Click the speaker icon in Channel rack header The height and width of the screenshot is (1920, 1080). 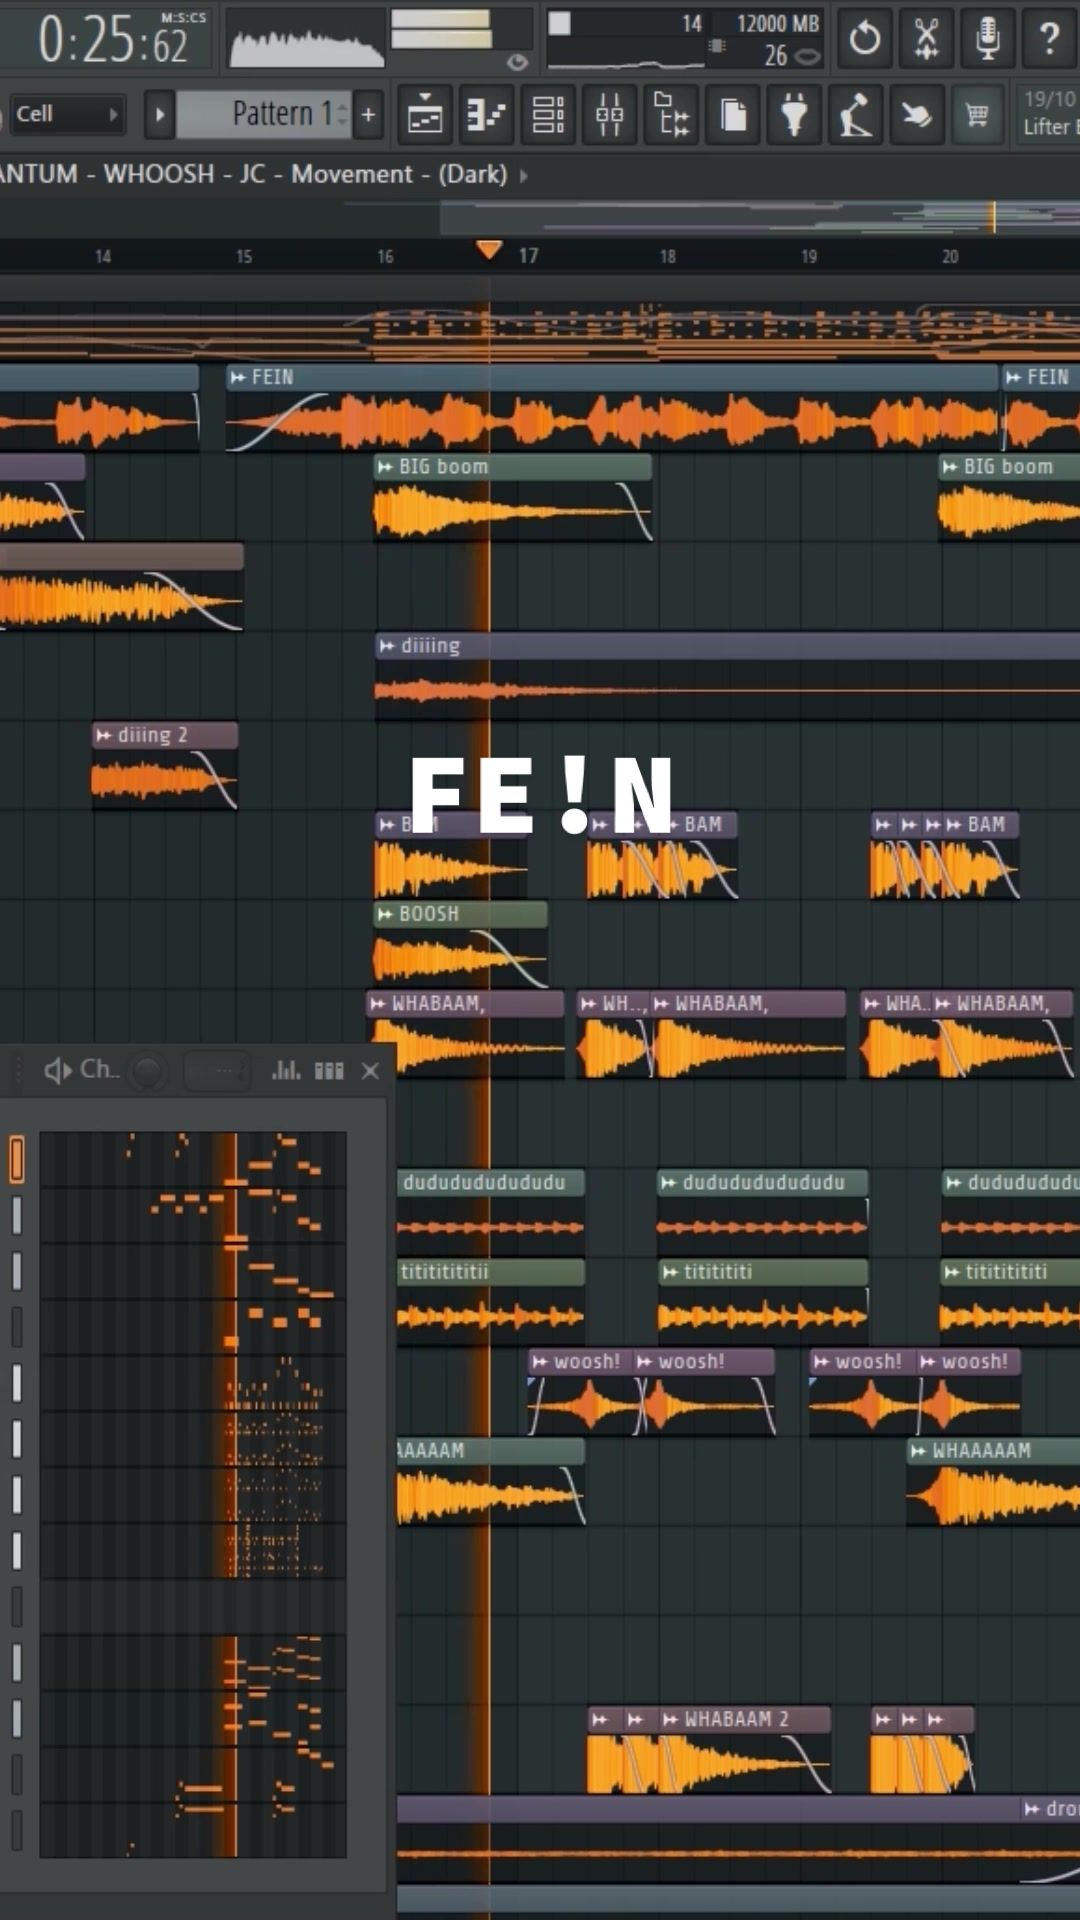tap(58, 1070)
